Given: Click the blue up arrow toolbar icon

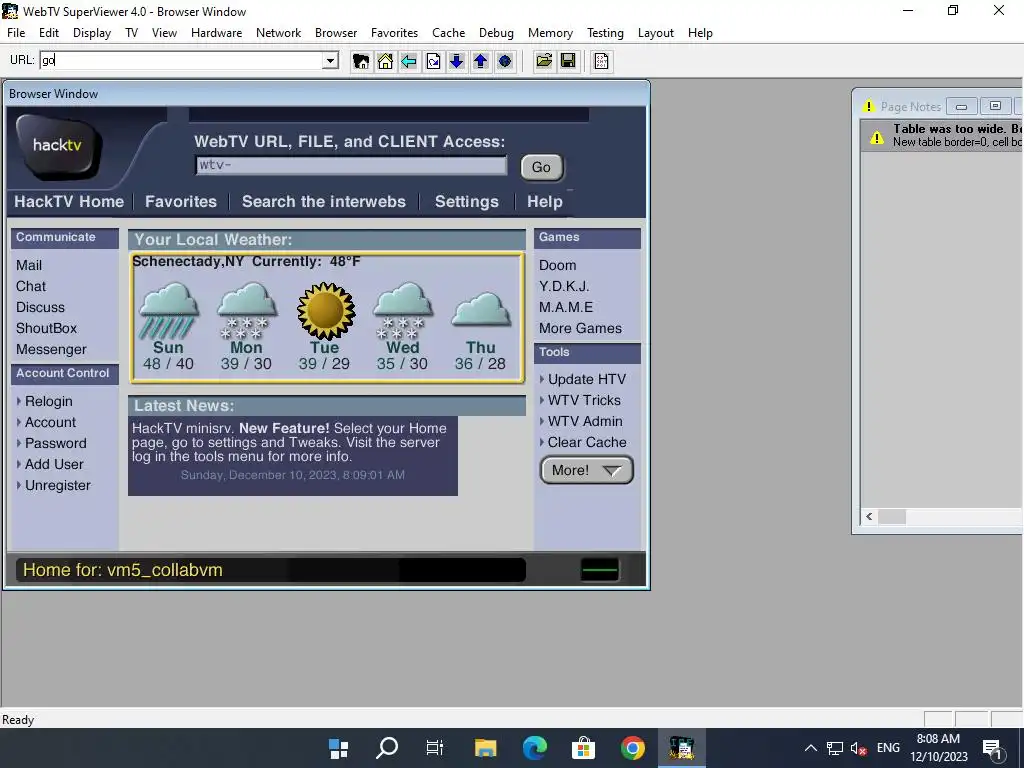Looking at the screenshot, I should pos(481,61).
